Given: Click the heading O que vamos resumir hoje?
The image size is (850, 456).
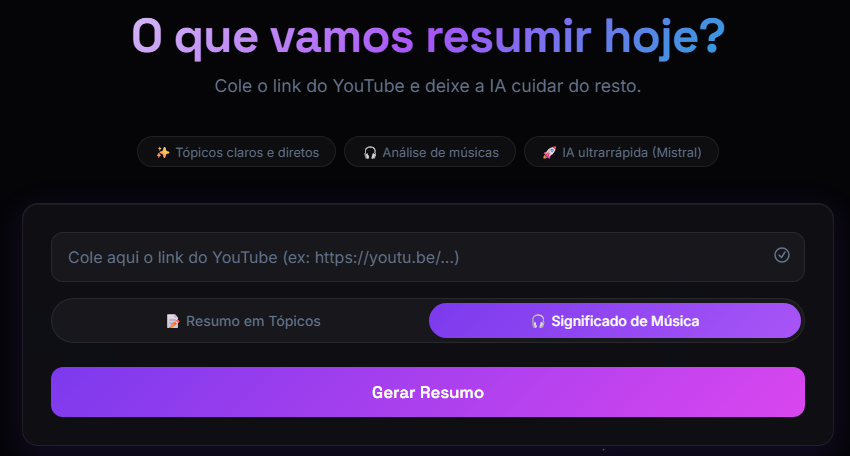Looking at the screenshot, I should [x=428, y=37].
